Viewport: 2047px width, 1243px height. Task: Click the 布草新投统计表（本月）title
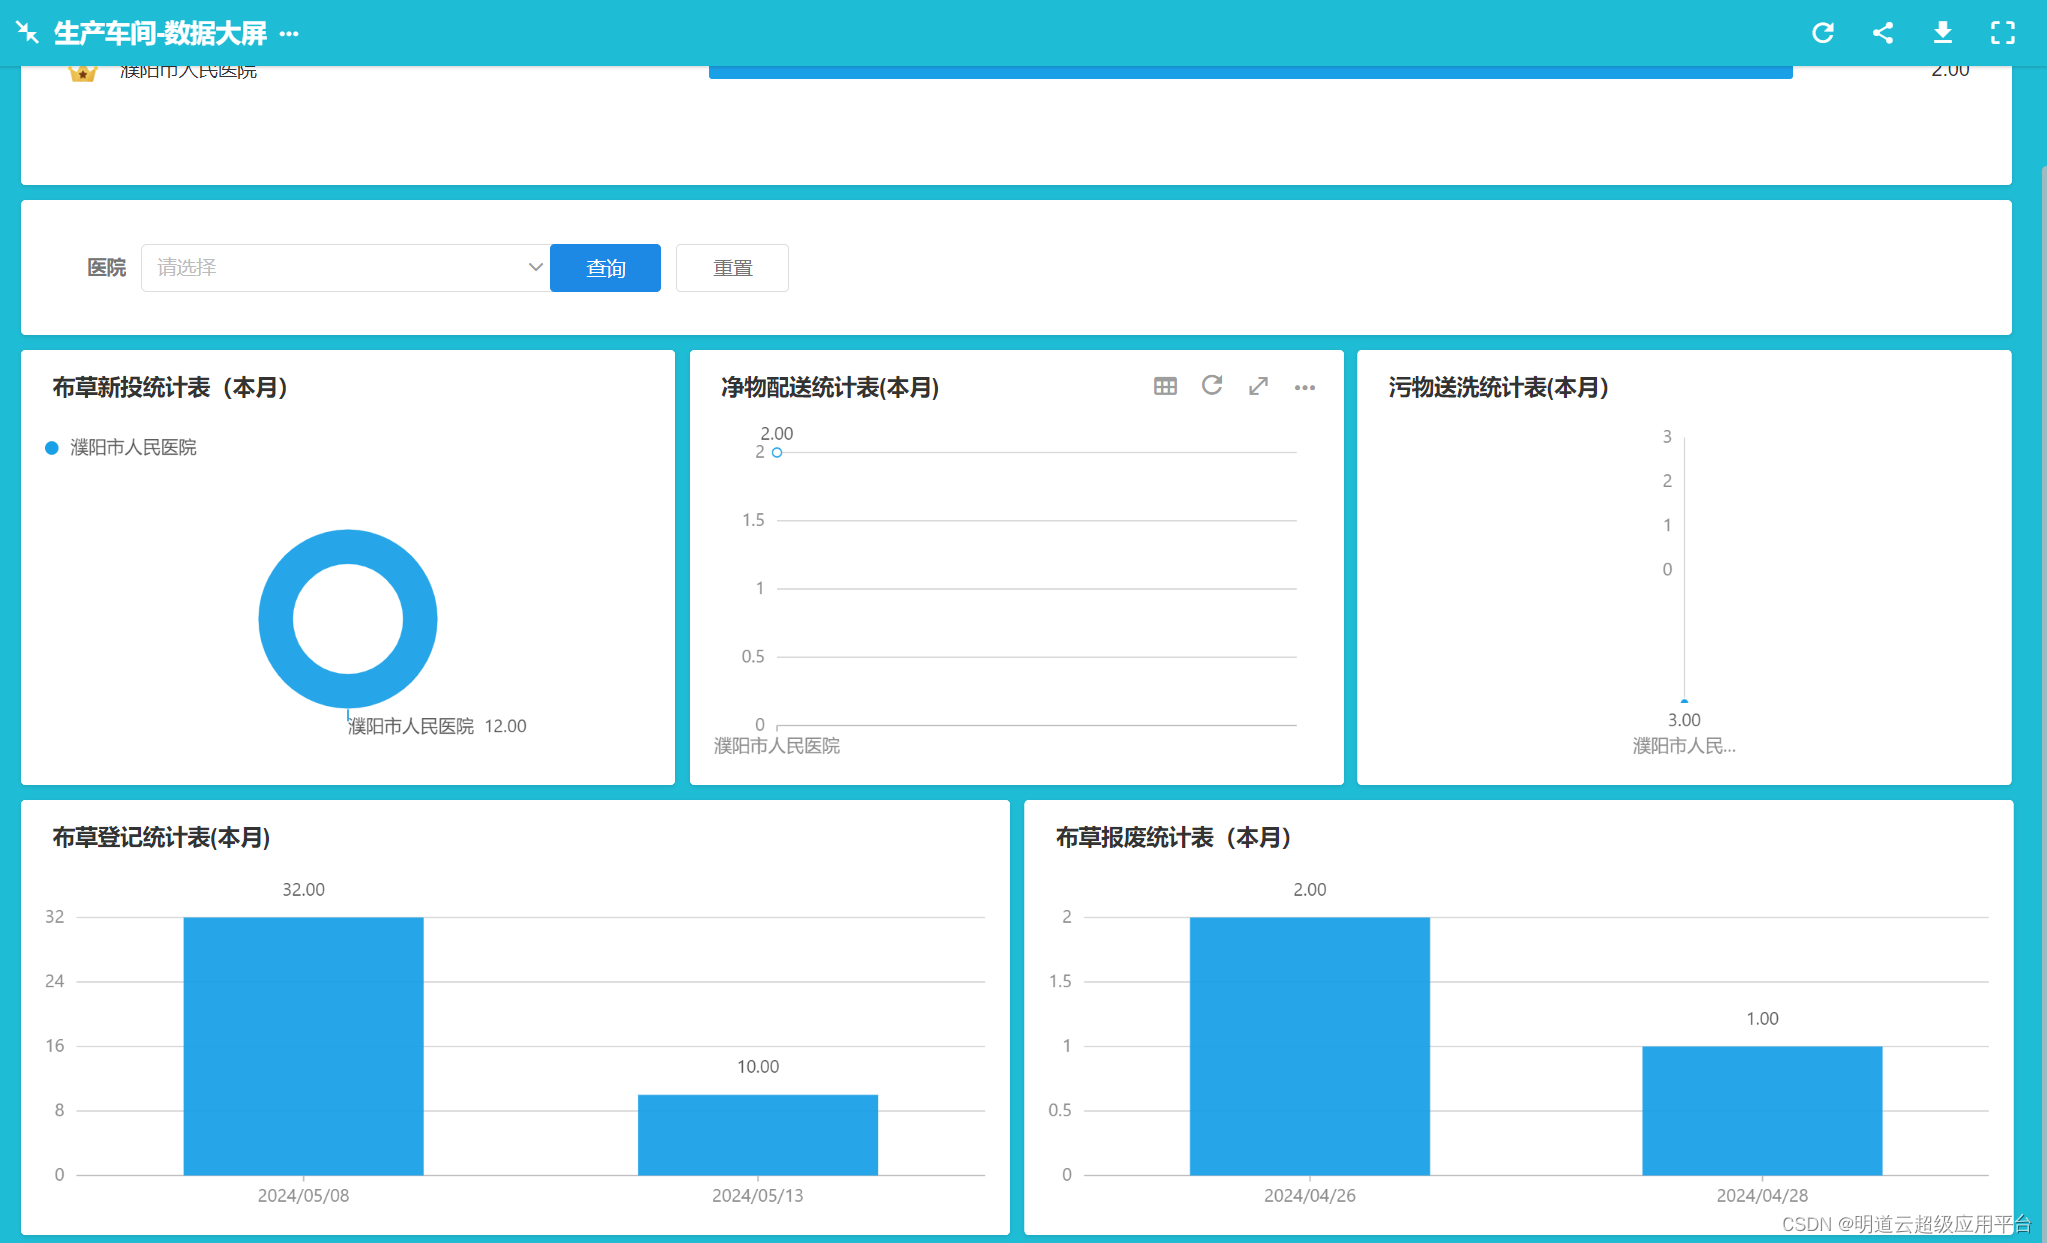[x=170, y=388]
